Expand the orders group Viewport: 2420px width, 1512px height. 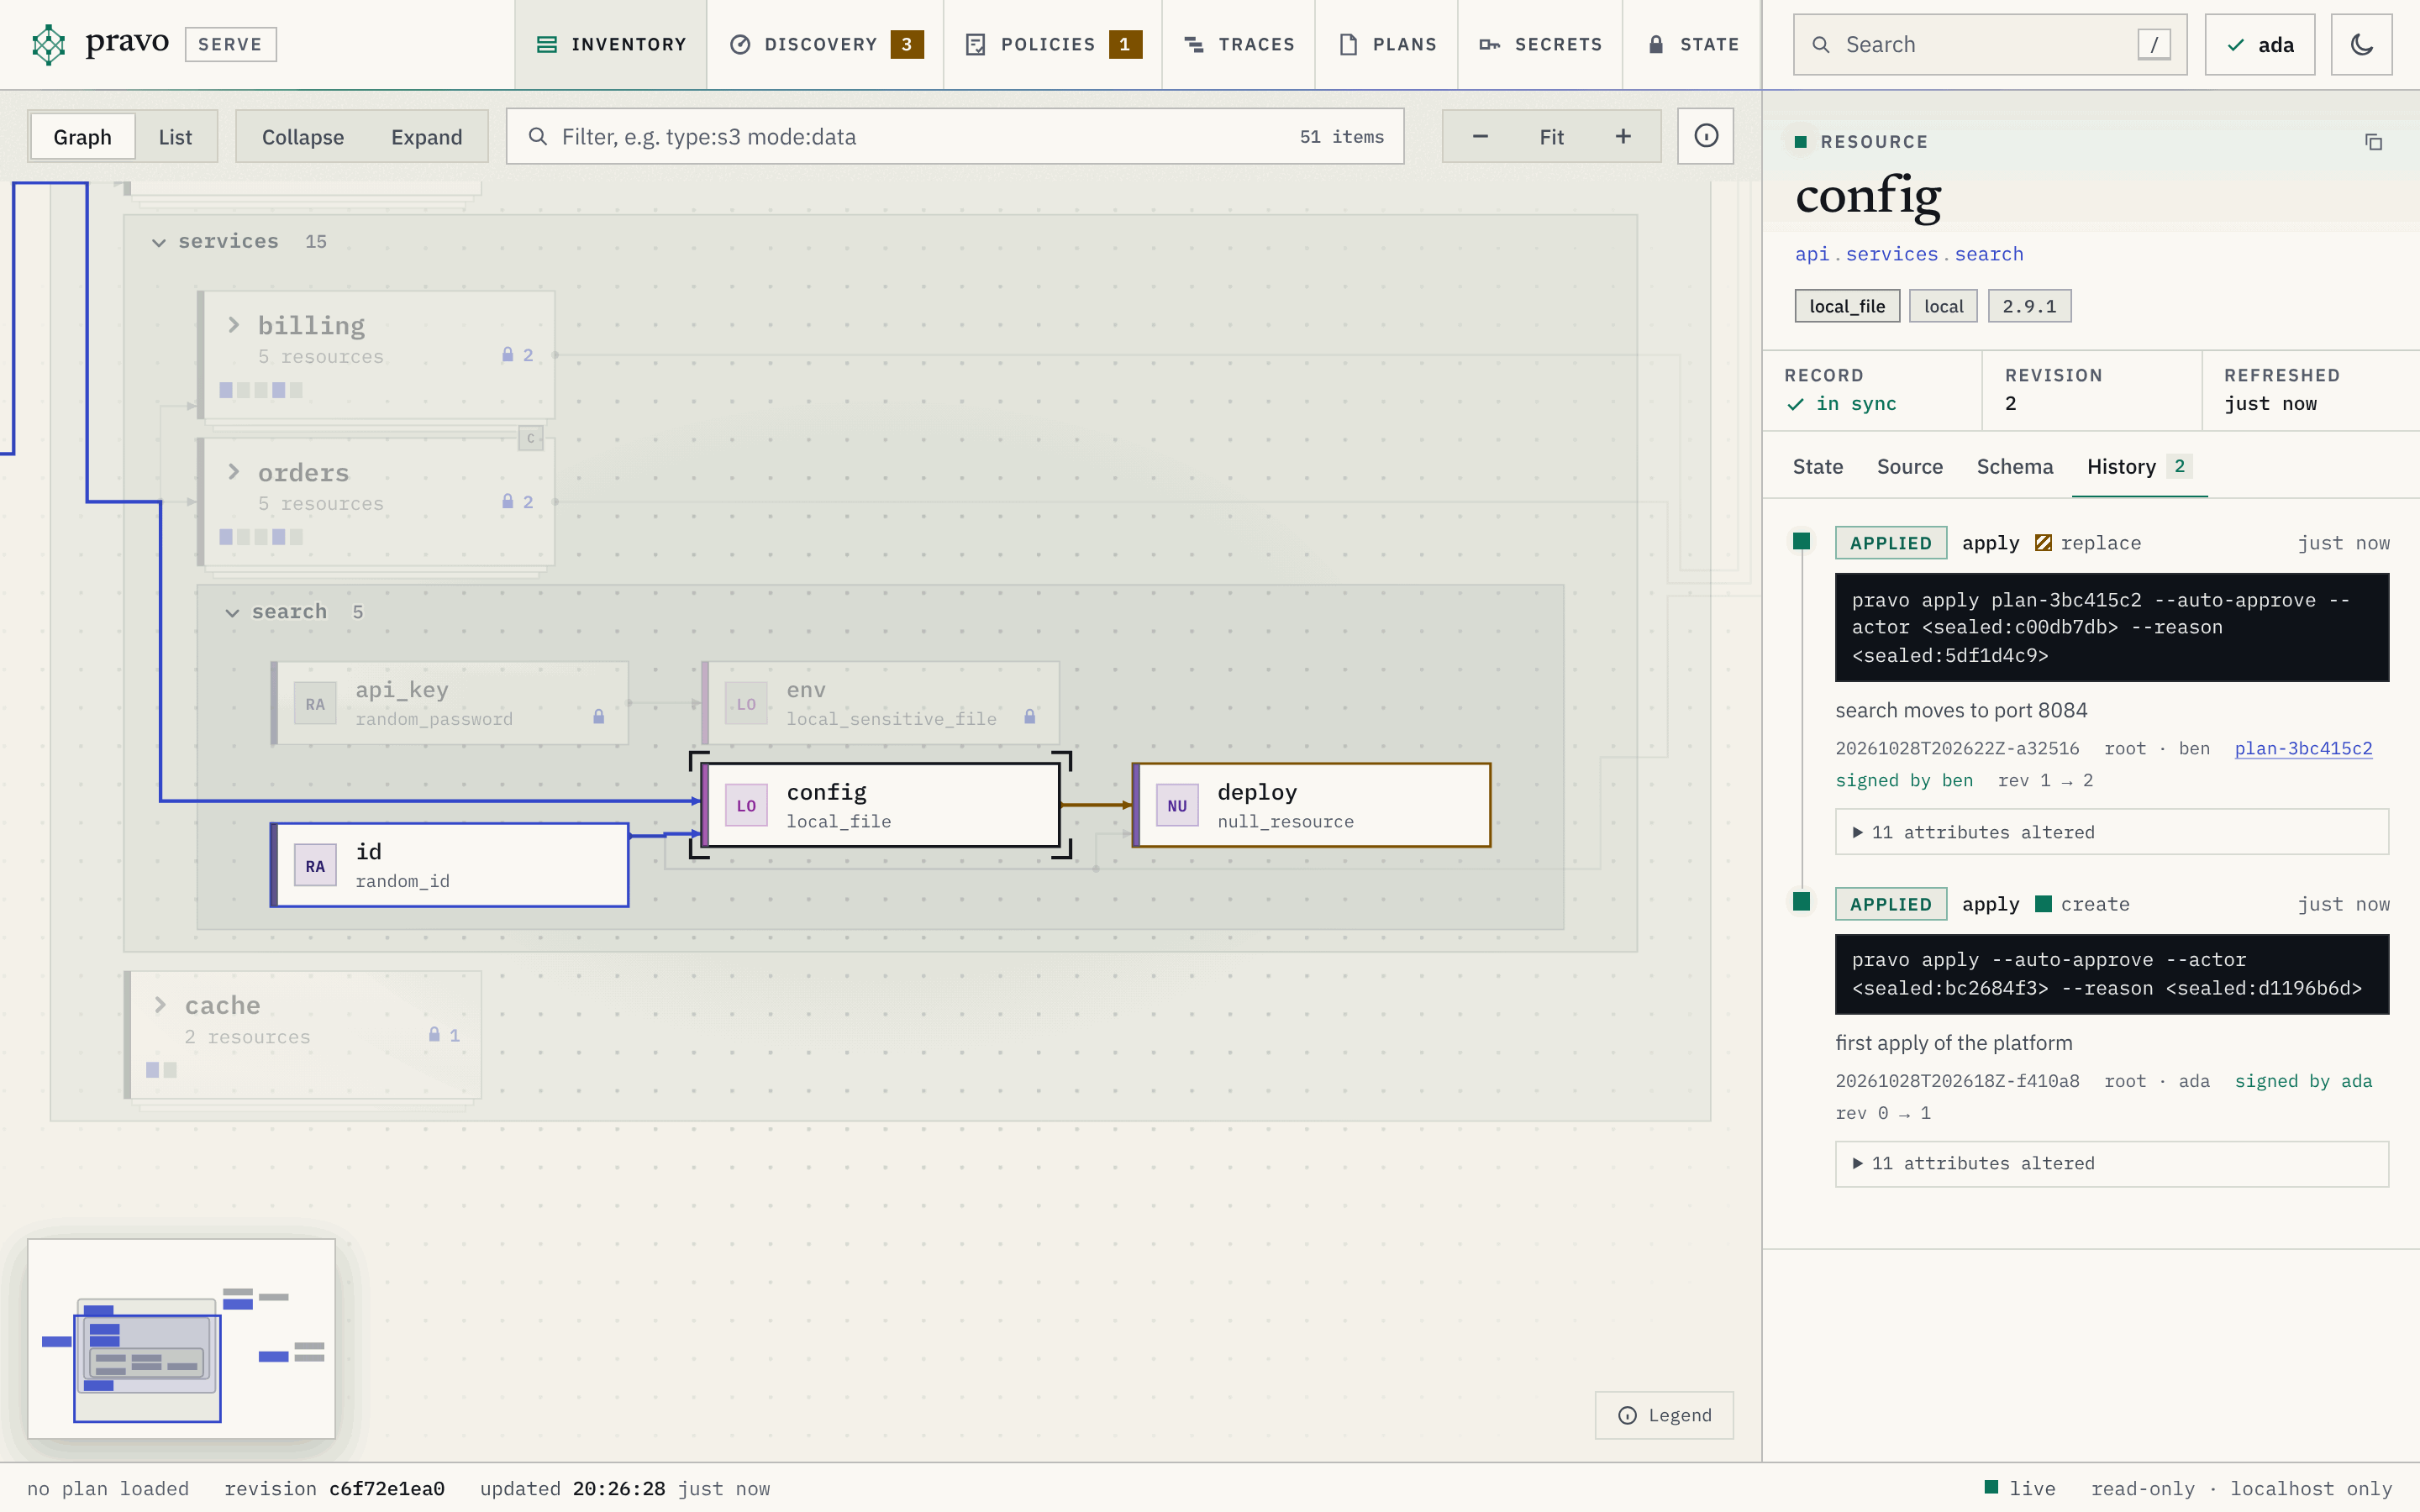point(234,472)
